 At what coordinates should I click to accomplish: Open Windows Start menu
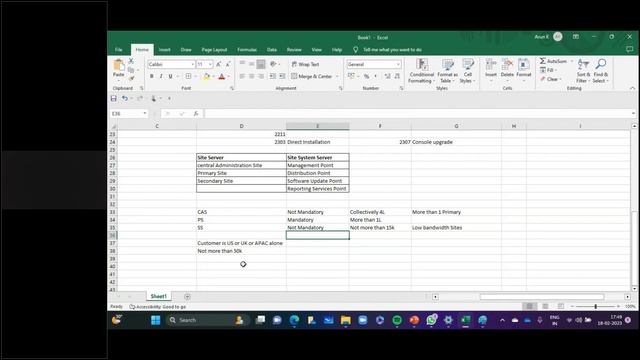pyautogui.click(x=156, y=320)
